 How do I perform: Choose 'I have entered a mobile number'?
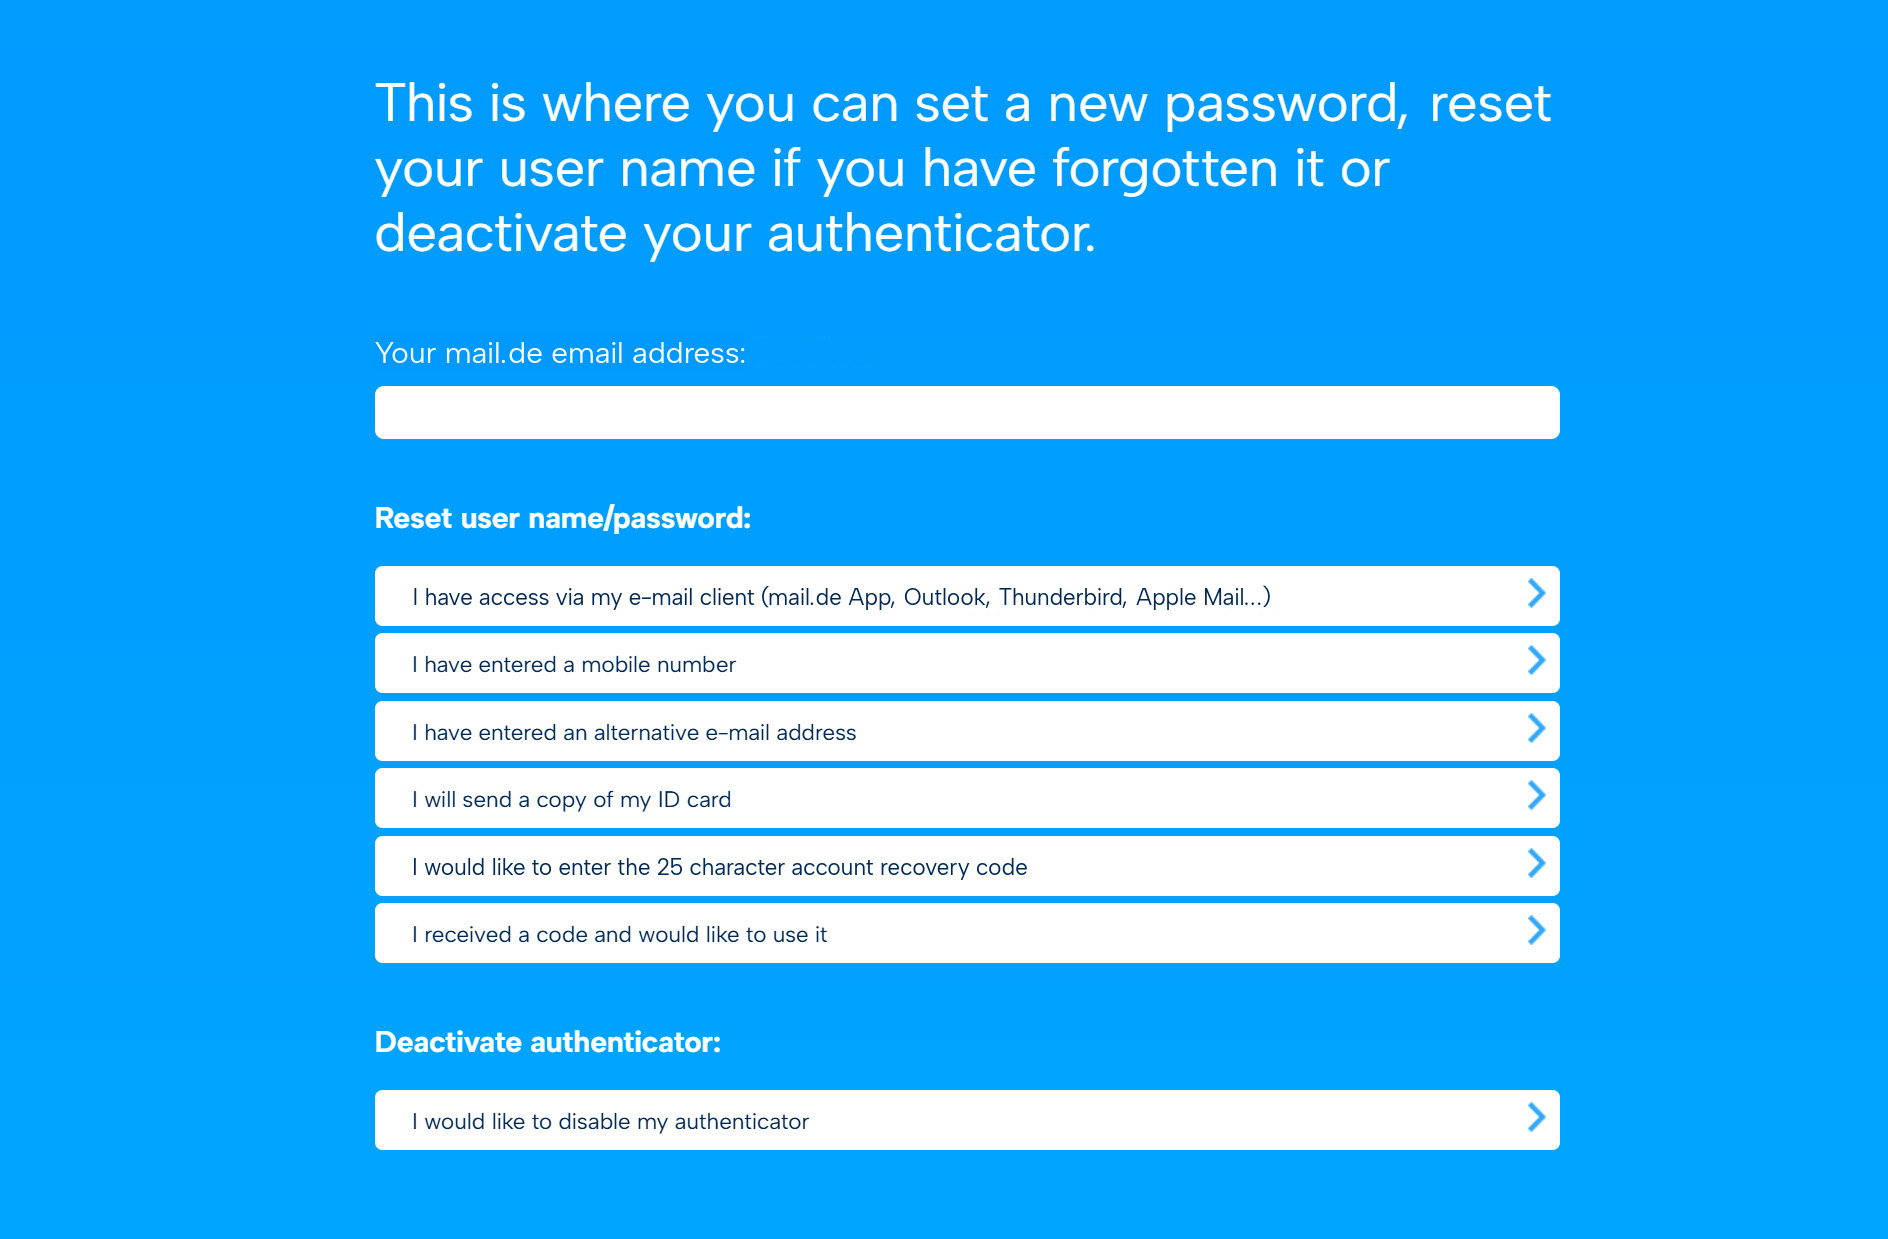tap(967, 663)
